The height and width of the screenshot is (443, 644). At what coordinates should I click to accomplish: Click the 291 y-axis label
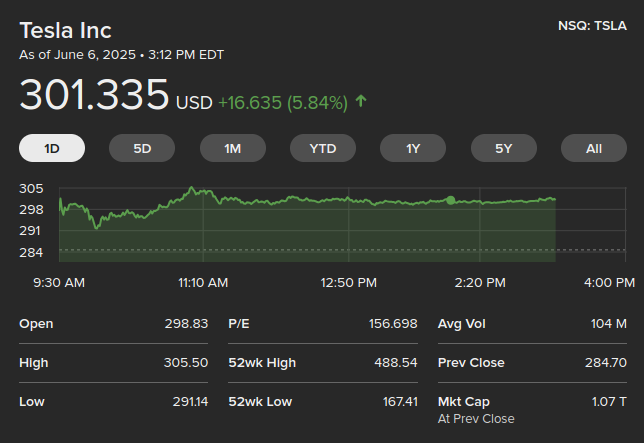coord(30,231)
